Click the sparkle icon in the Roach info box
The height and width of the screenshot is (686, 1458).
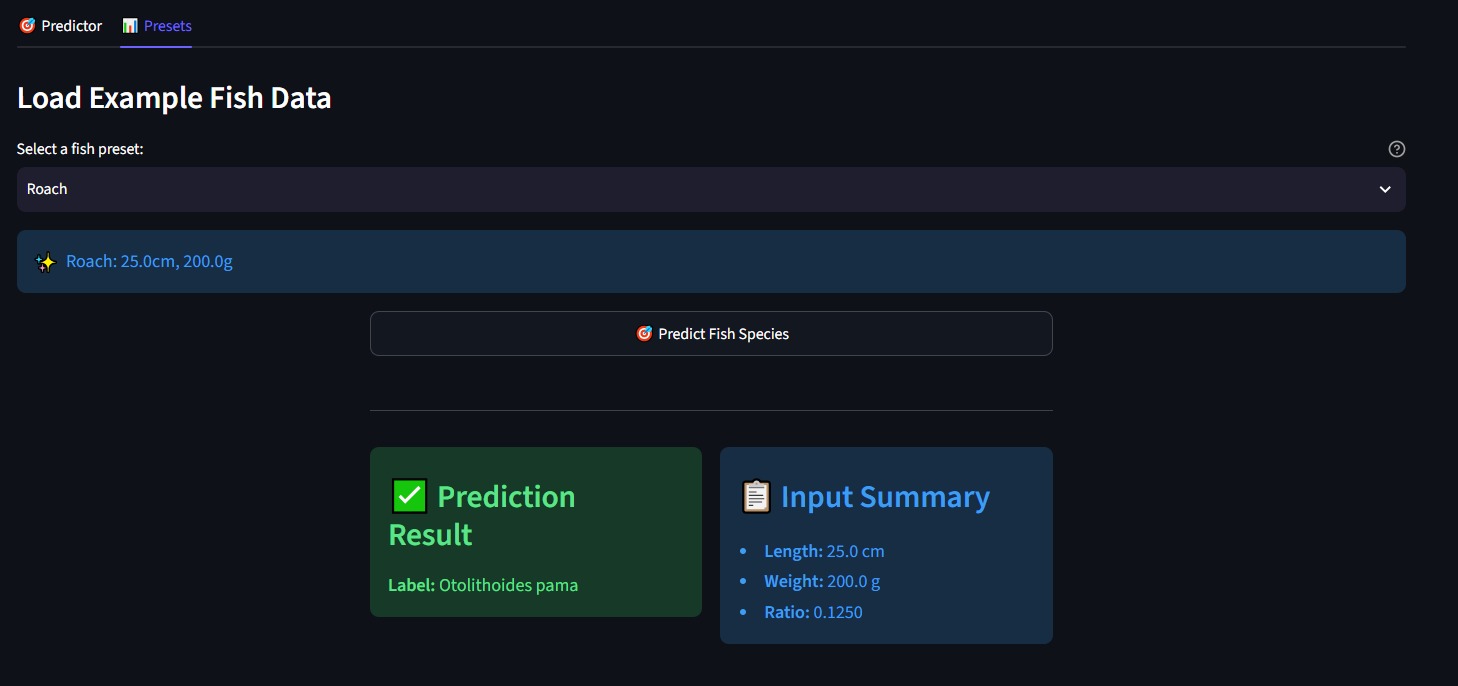coord(45,262)
